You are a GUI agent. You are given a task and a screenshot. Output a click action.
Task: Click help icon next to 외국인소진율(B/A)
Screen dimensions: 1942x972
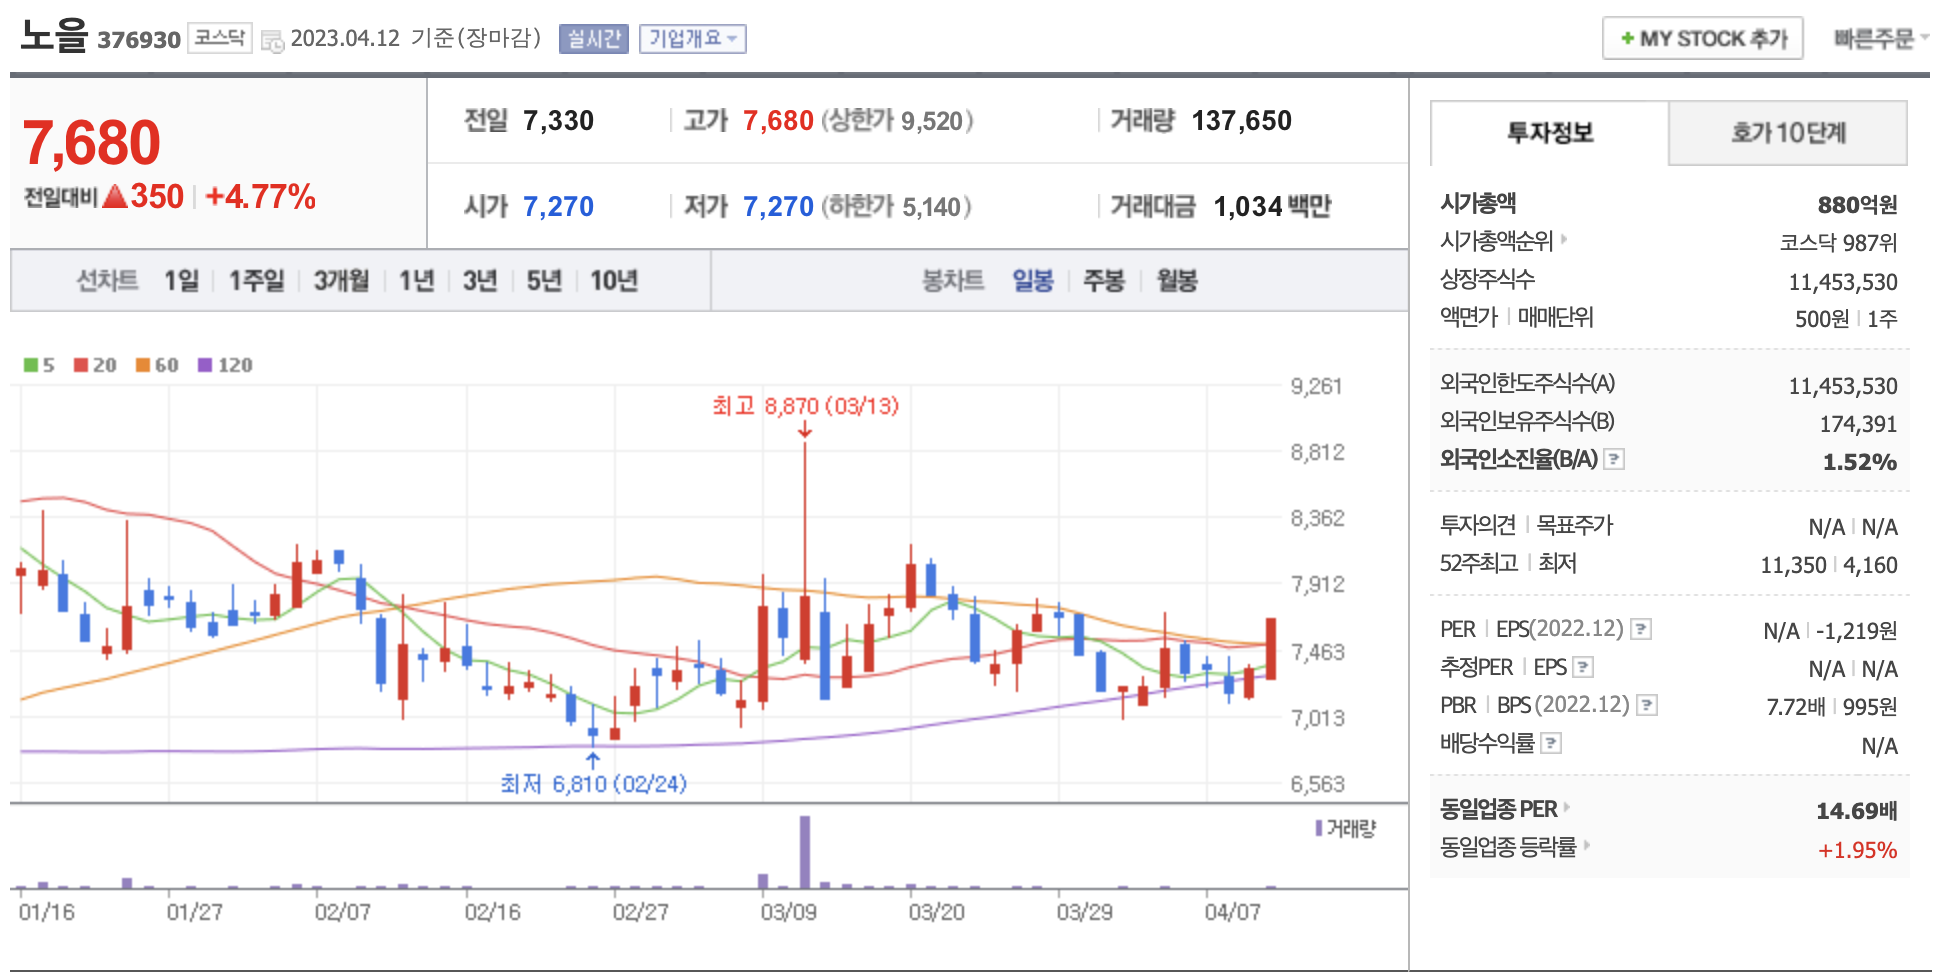1614,459
